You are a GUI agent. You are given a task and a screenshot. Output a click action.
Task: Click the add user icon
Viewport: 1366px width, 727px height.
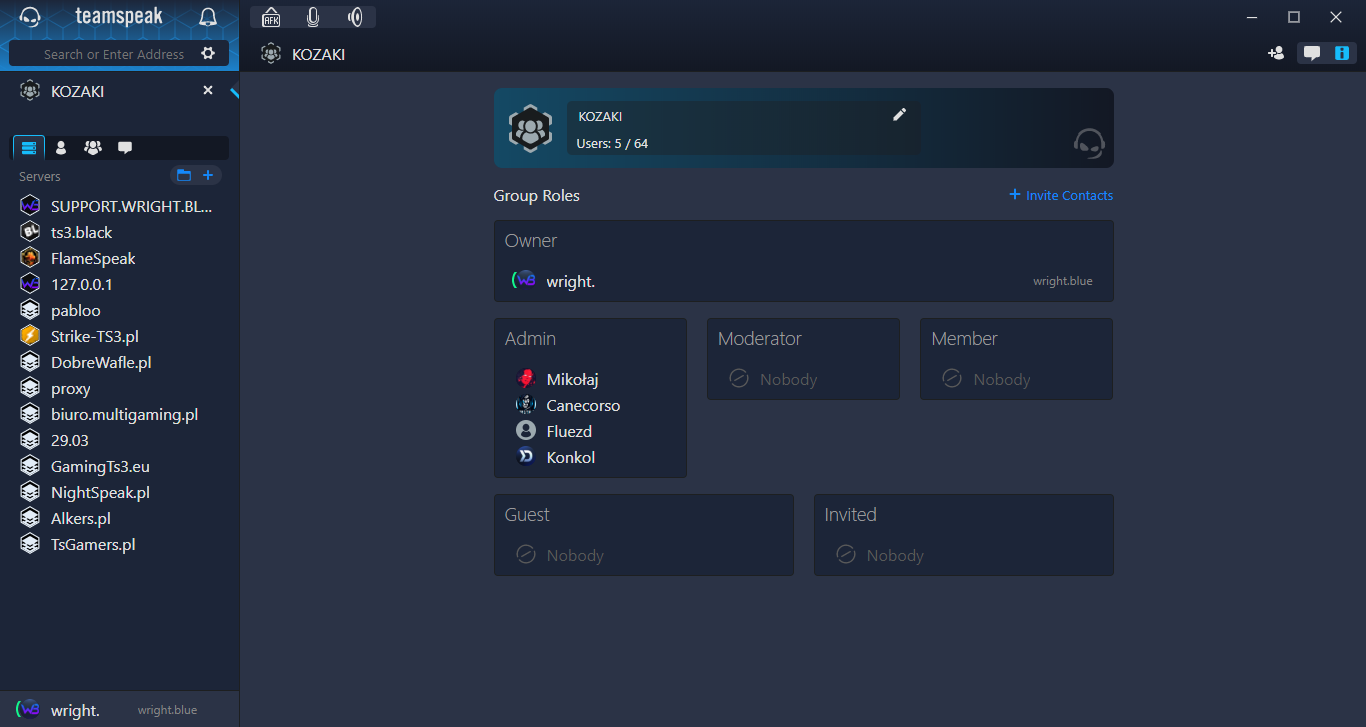(x=1276, y=54)
